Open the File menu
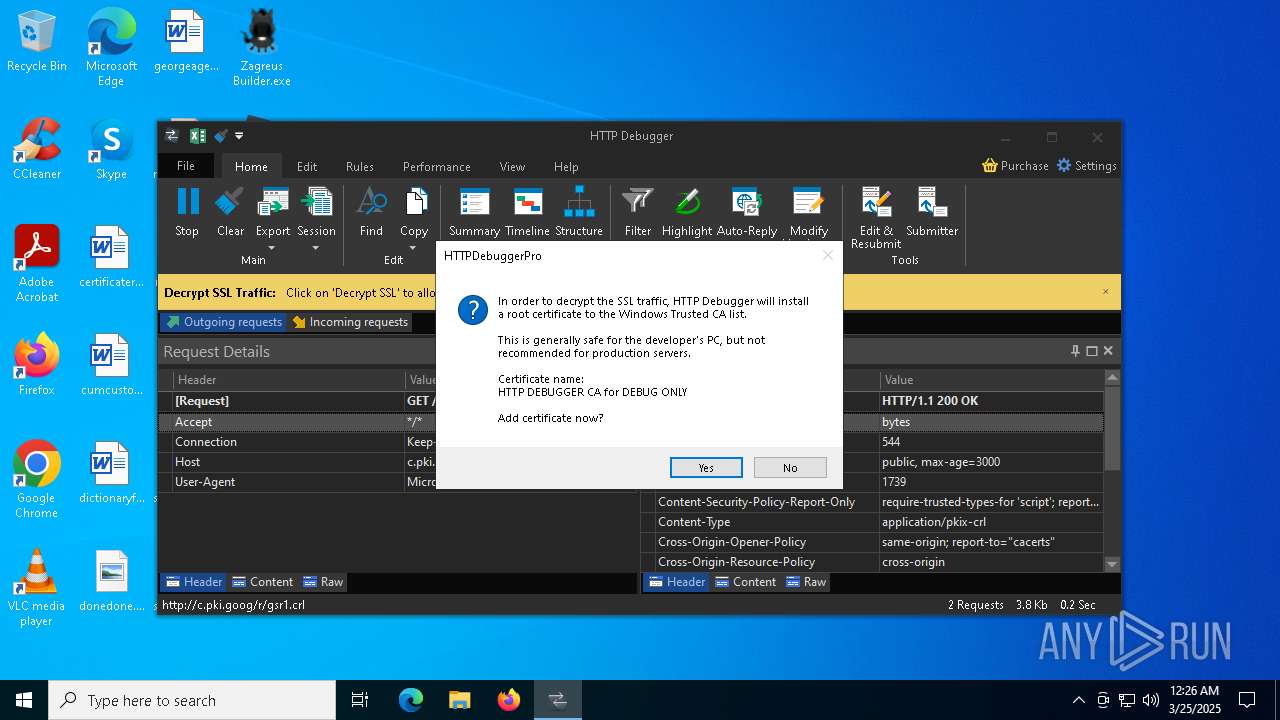This screenshot has width=1280, height=720. click(x=186, y=166)
